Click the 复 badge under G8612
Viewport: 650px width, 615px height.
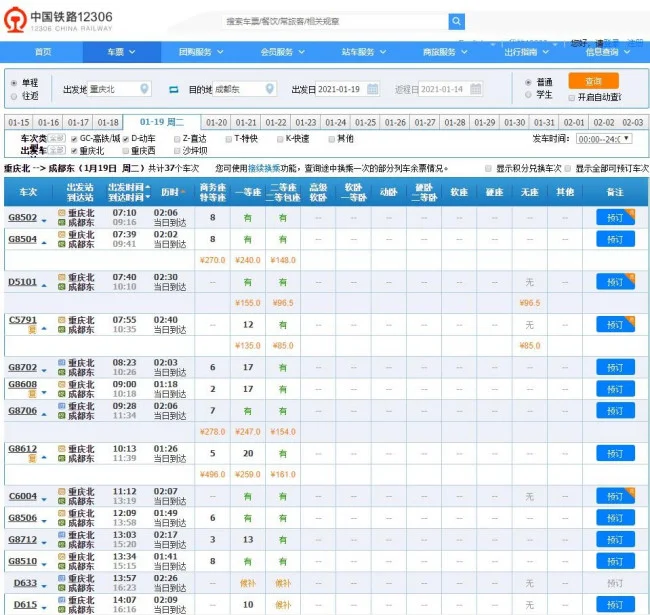pos(32,458)
